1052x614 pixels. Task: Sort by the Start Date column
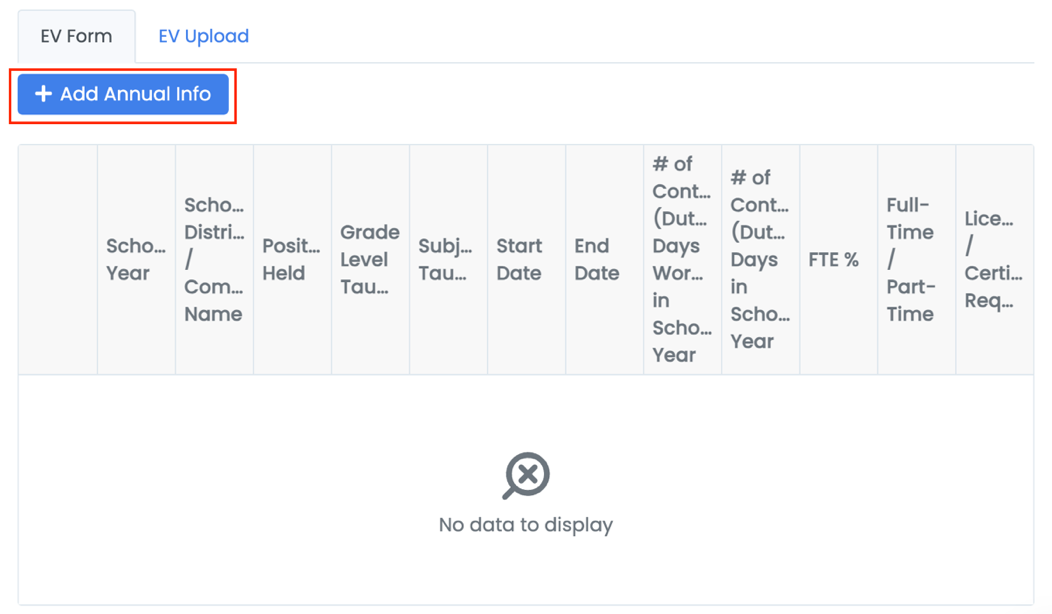[526, 260]
